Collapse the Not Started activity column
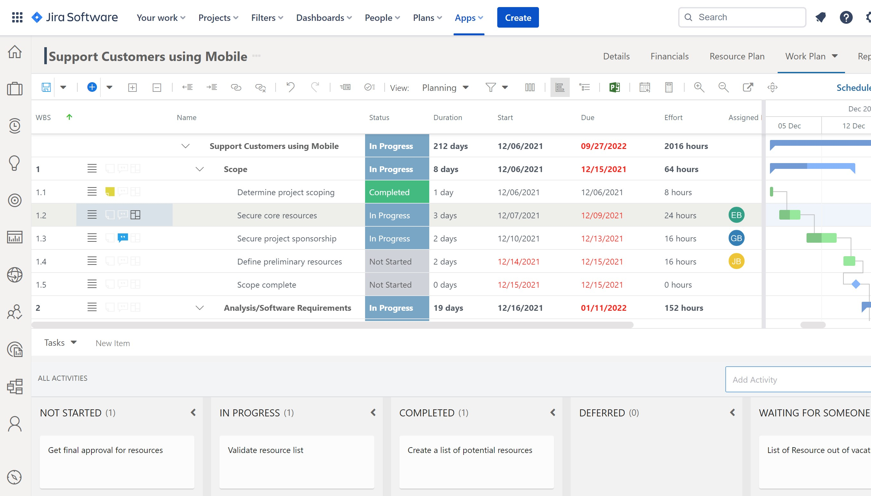 pyautogui.click(x=194, y=413)
